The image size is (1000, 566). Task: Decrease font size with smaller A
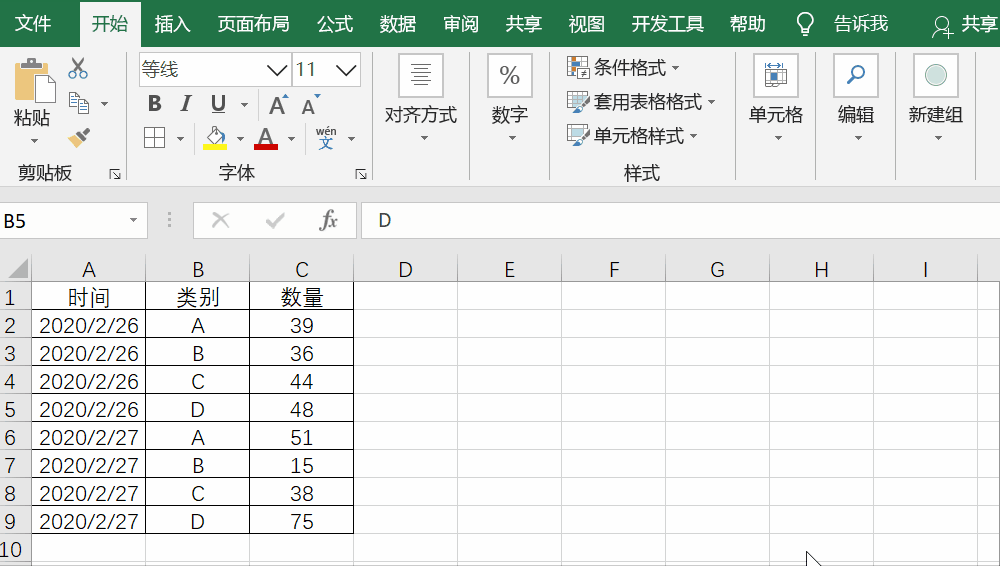pyautogui.click(x=311, y=104)
